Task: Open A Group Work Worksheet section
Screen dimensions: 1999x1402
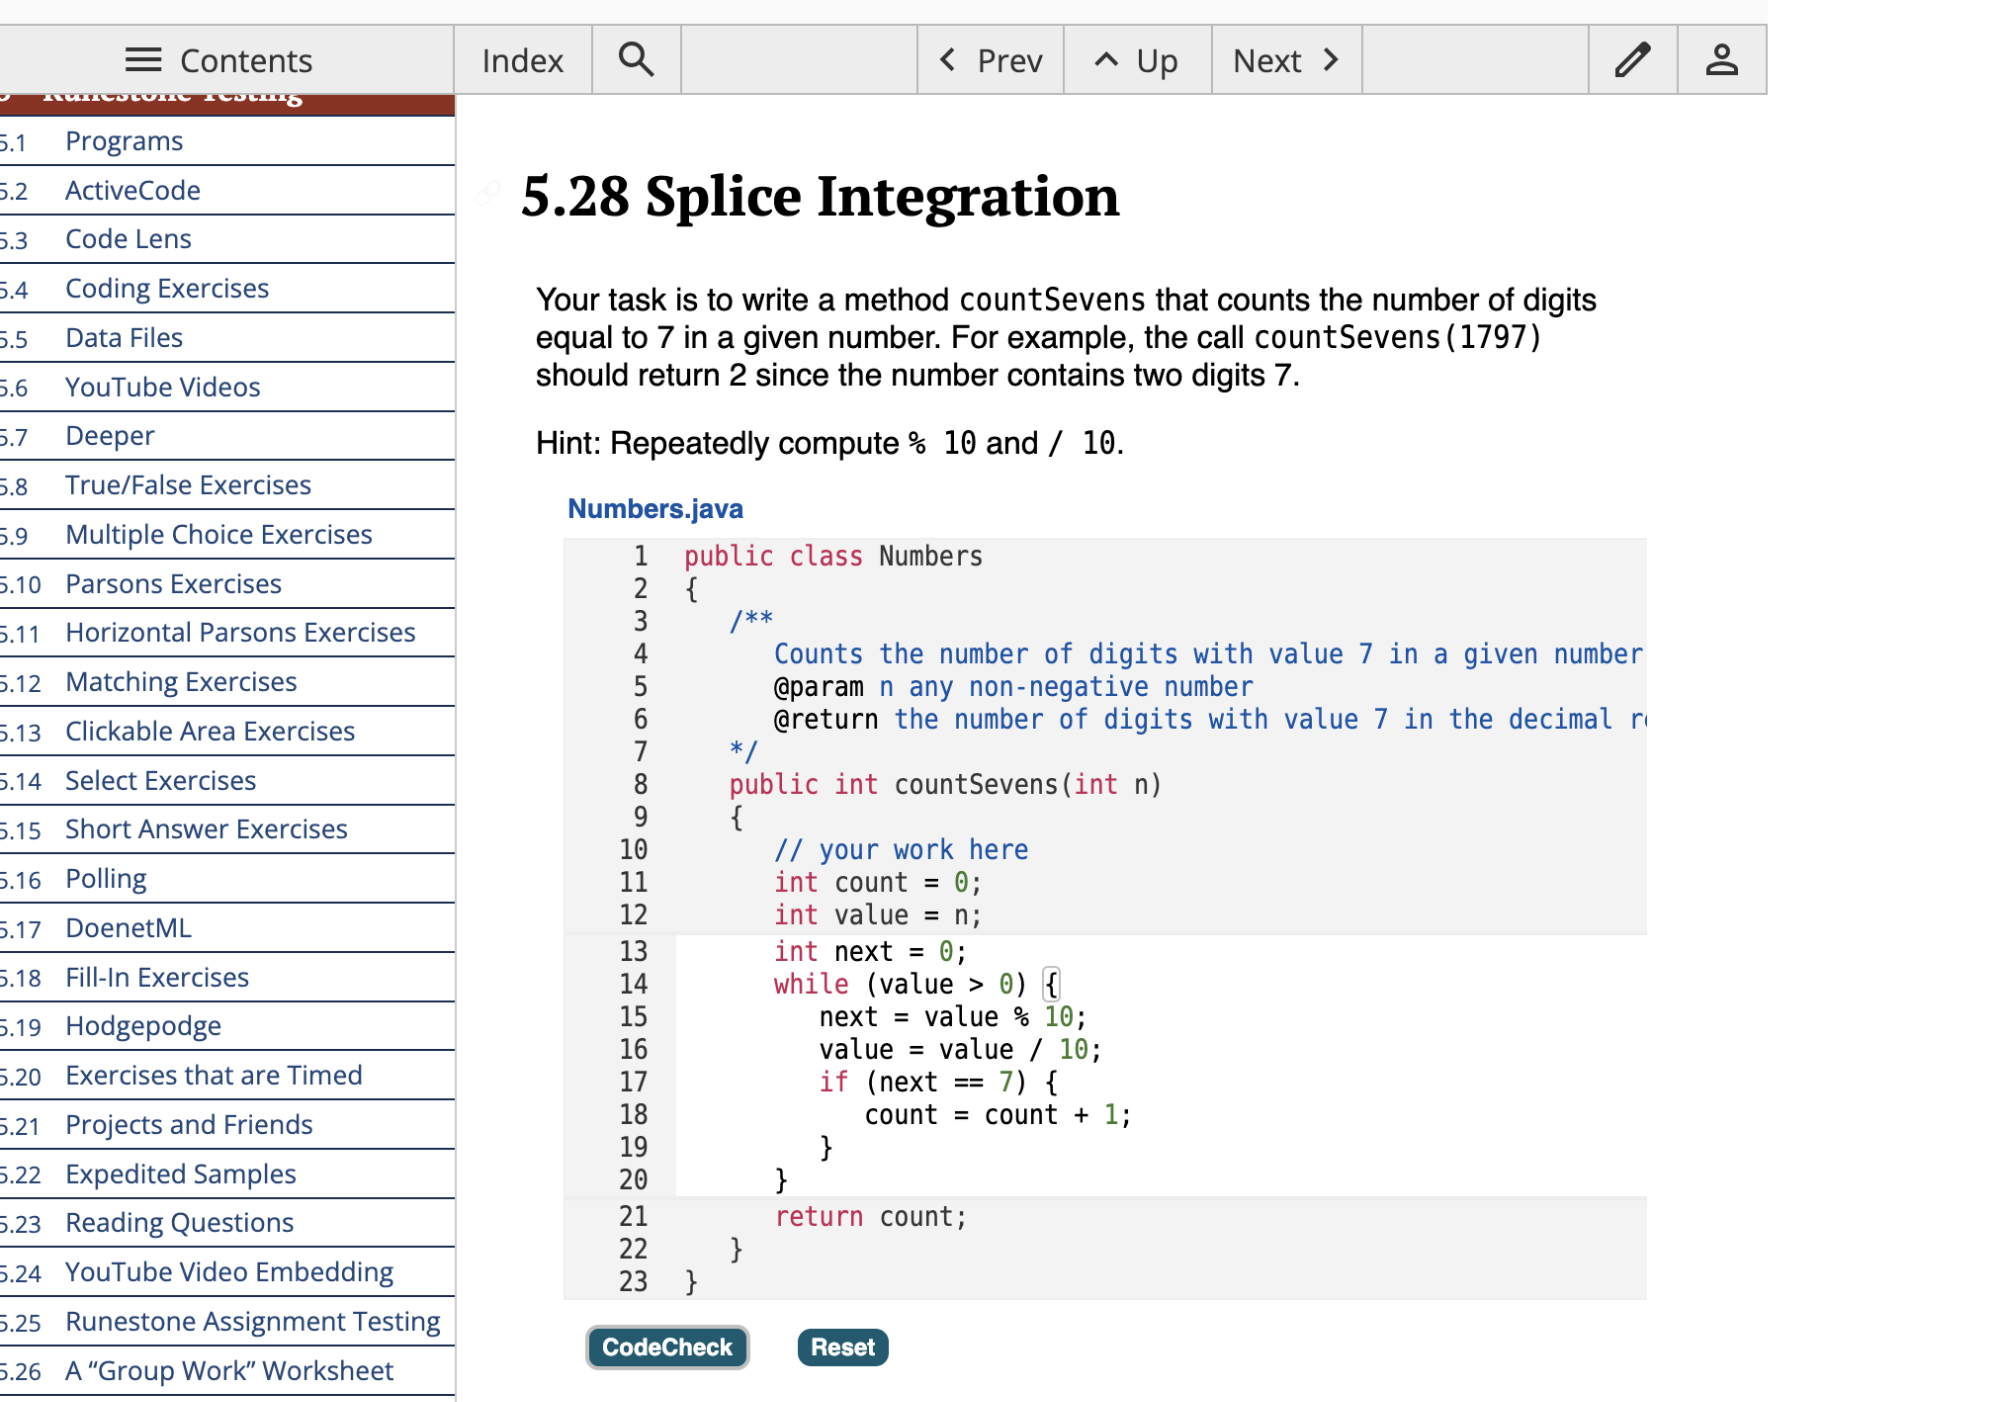Action: 229,1370
